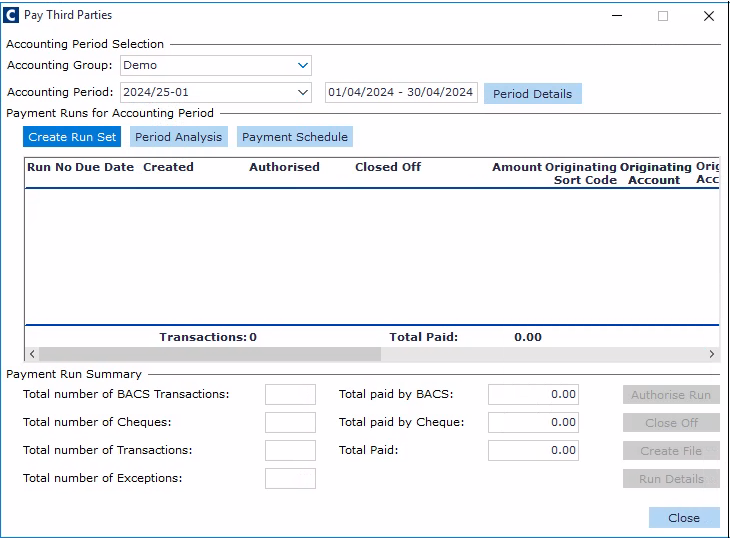Minimize the Pay Third Parties window
730x538 pixels.
click(x=617, y=16)
